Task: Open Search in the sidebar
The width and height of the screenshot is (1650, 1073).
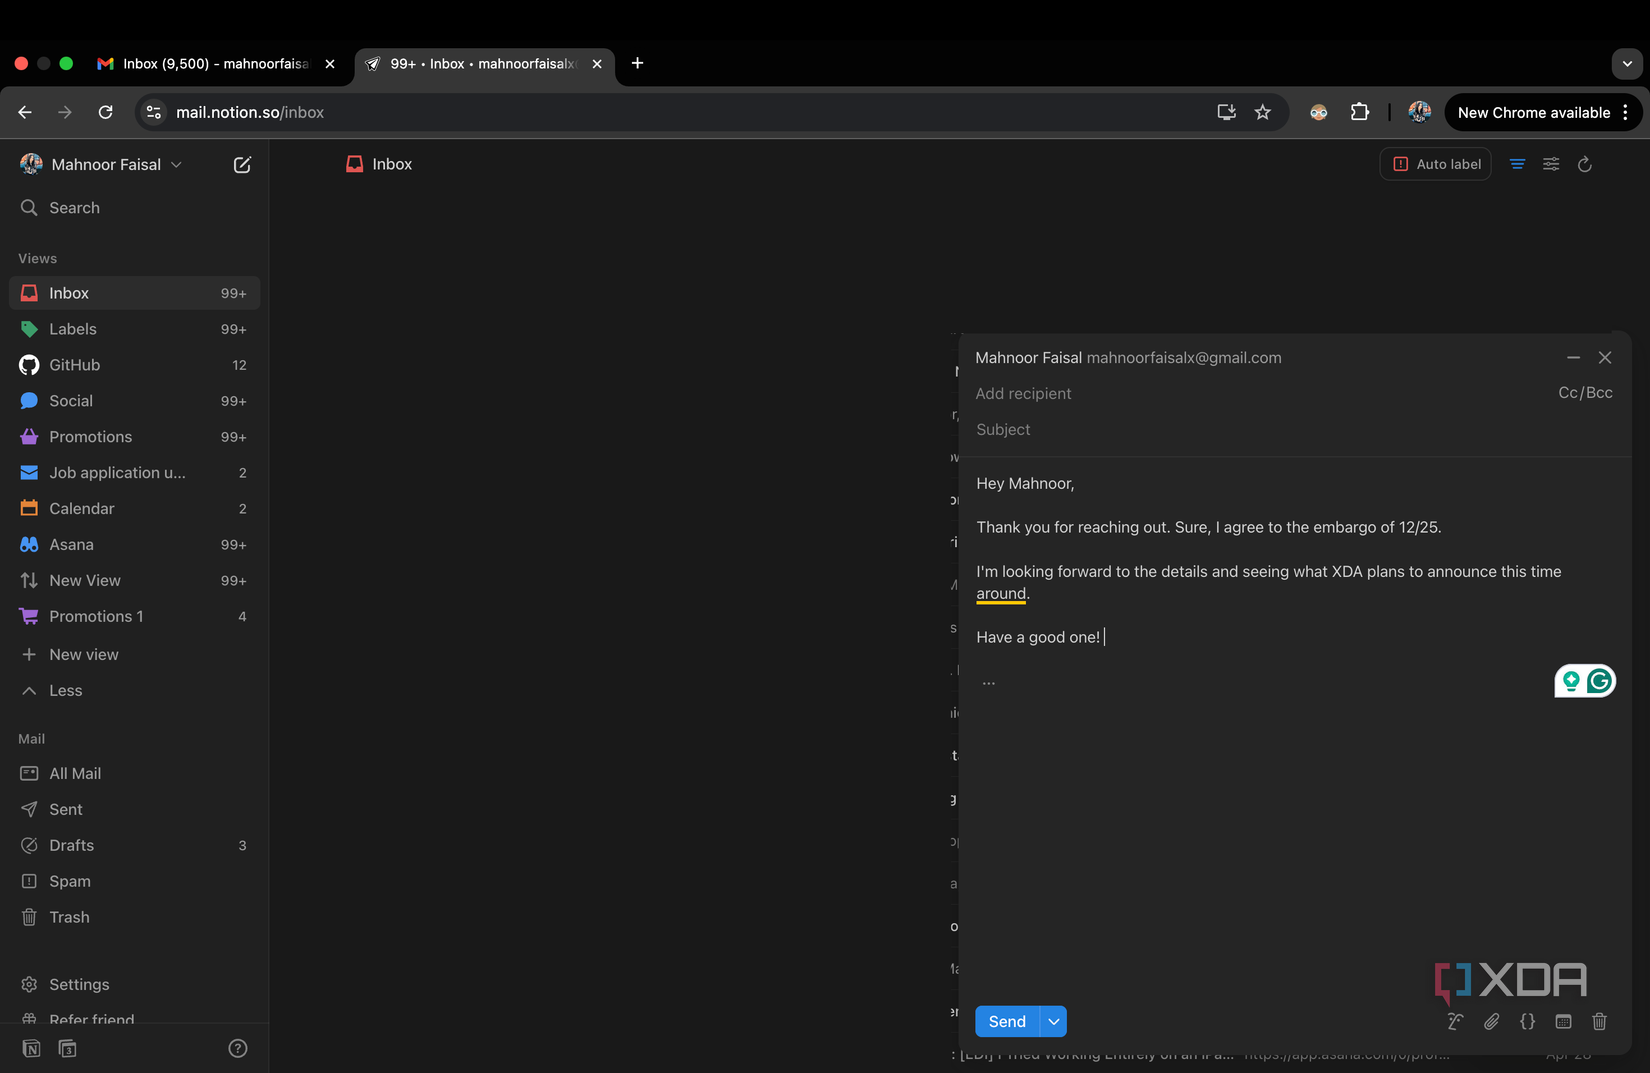Action: (74, 207)
